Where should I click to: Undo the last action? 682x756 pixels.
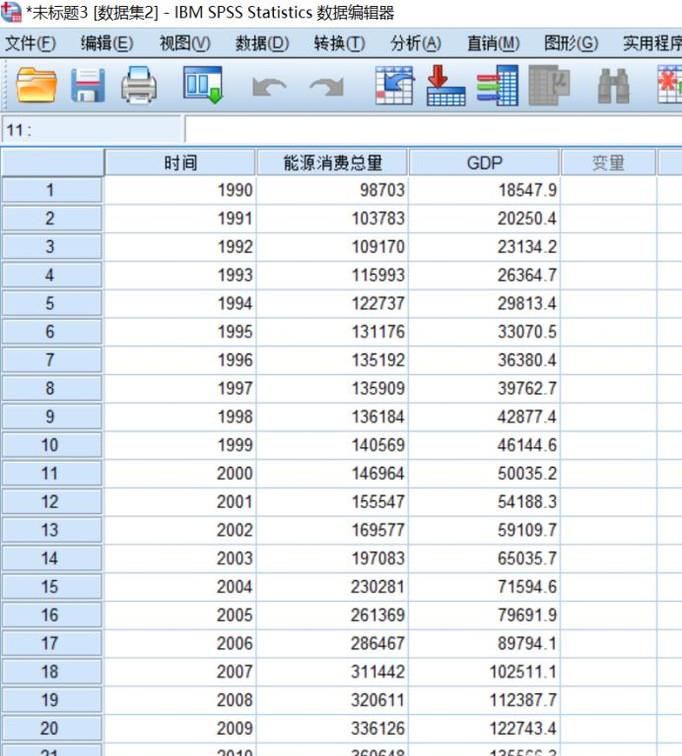tap(269, 87)
